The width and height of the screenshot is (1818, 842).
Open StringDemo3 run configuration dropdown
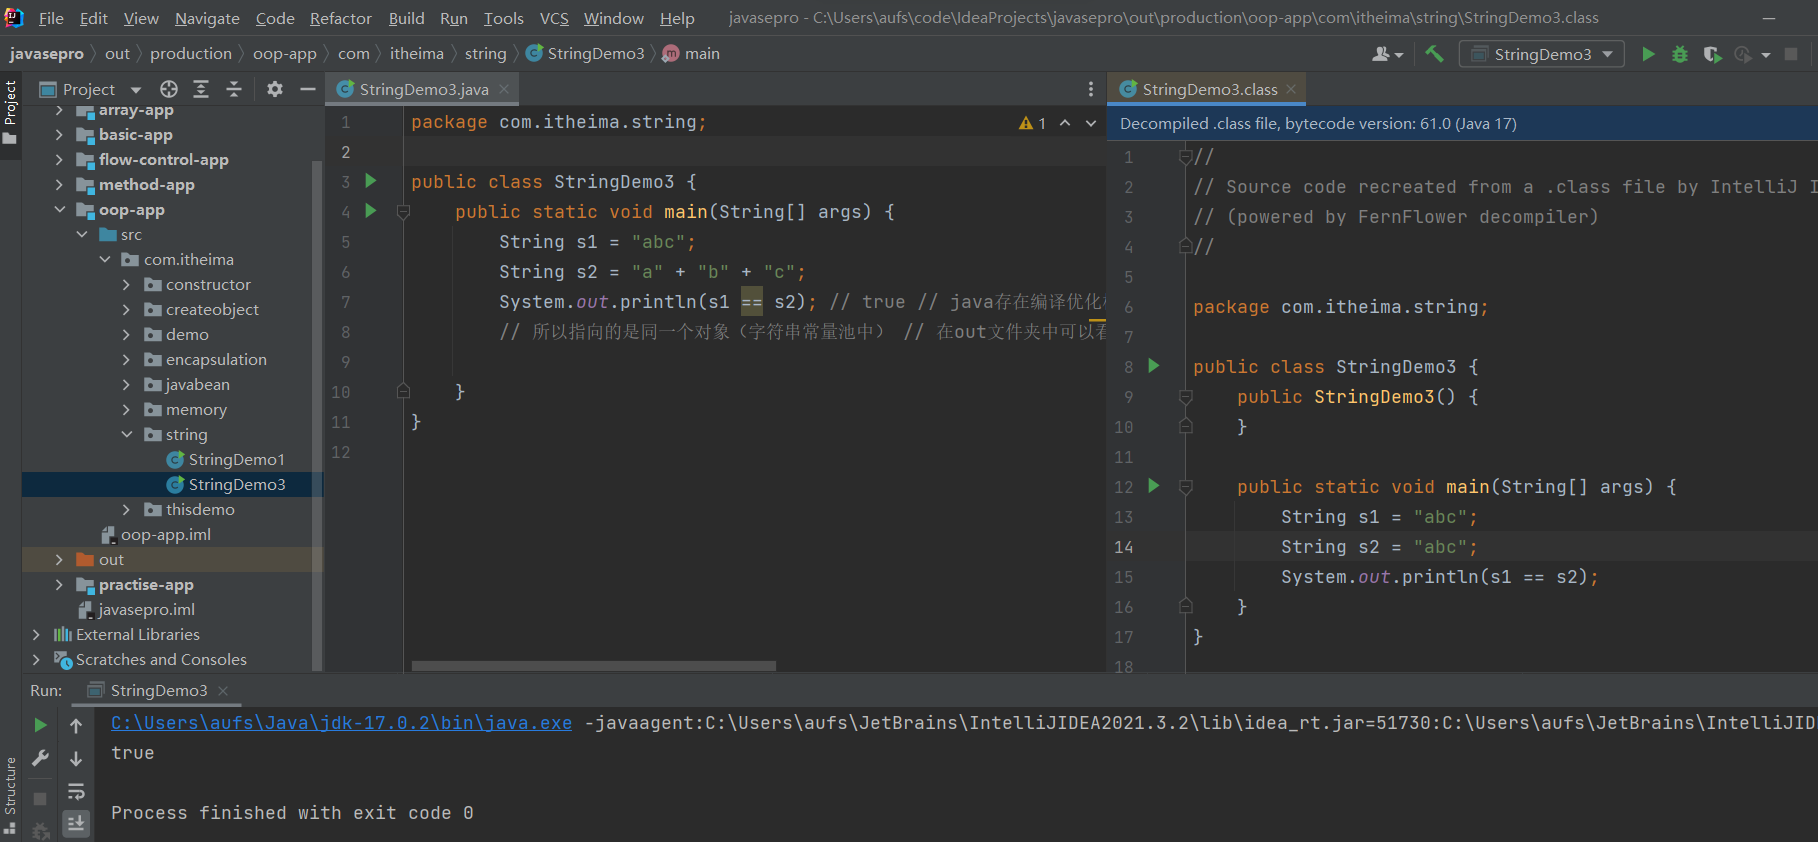click(1541, 54)
